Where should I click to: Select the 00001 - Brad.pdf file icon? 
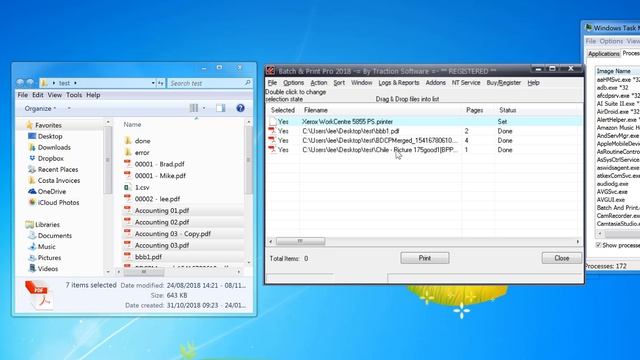pos(128,164)
